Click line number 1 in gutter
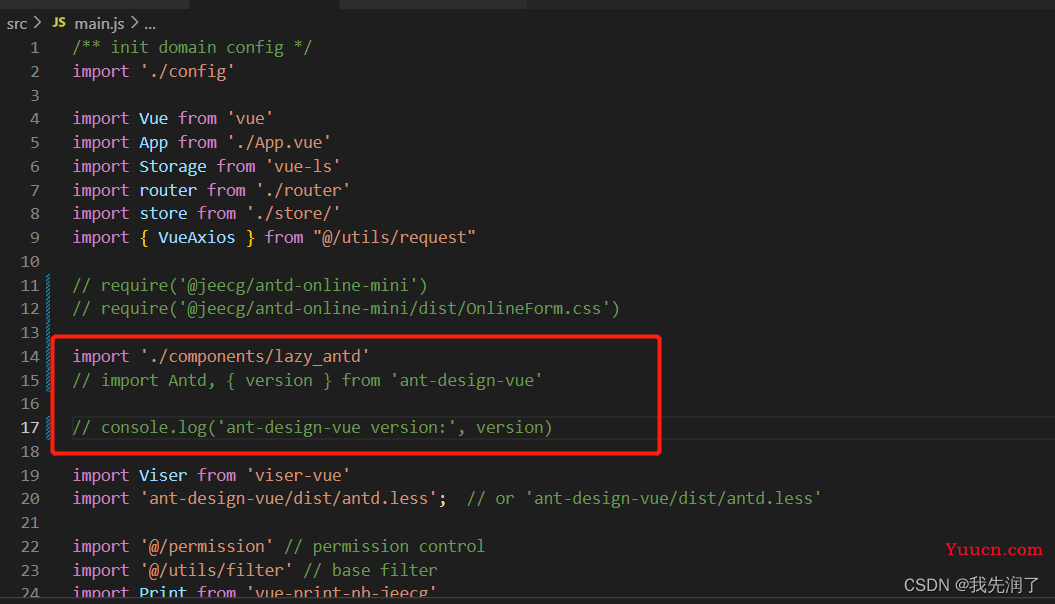This screenshot has width=1055, height=604. click(x=34, y=48)
